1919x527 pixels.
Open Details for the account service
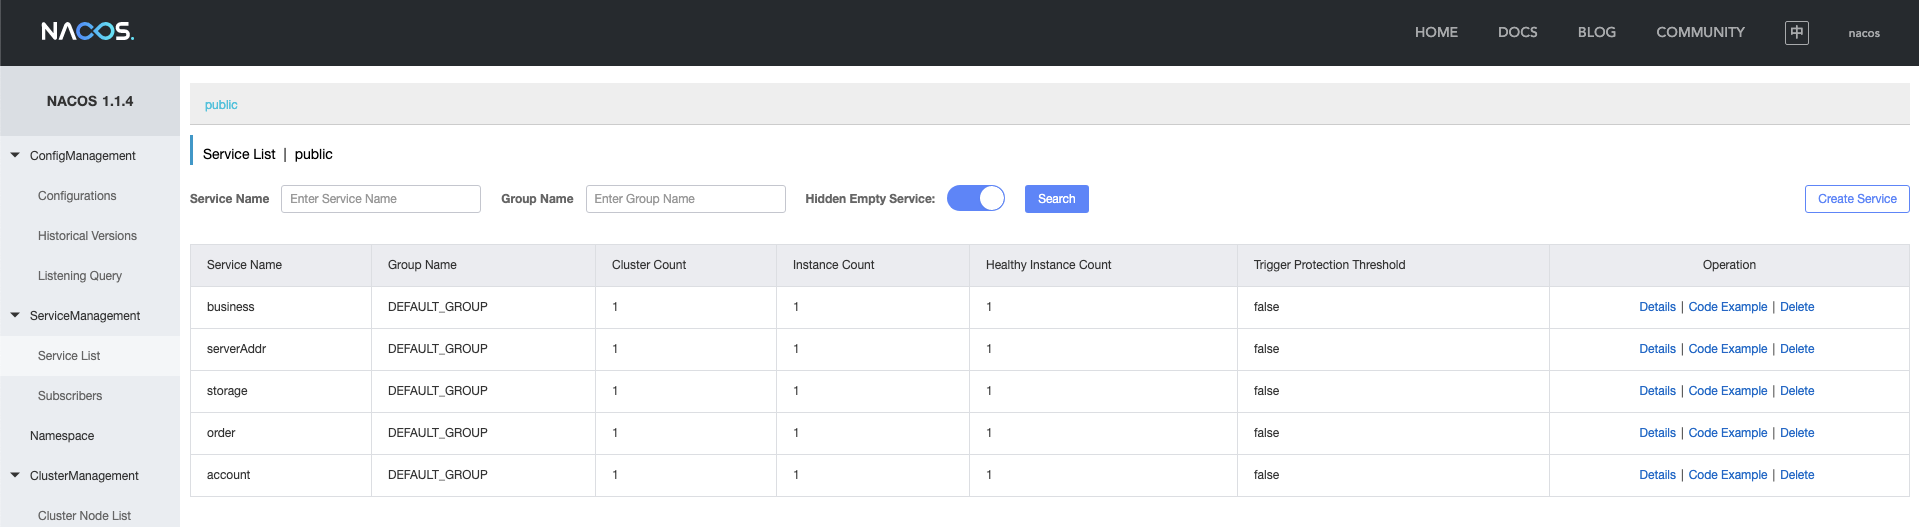(1657, 475)
